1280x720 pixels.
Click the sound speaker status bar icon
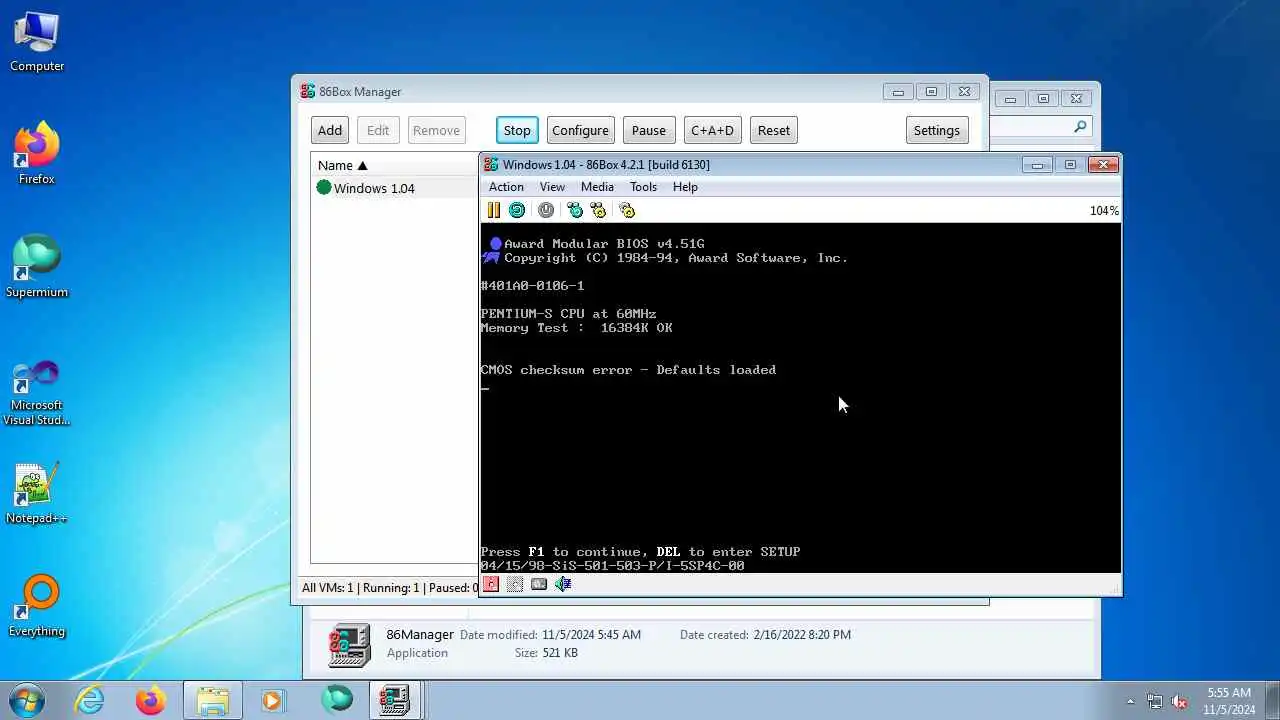[x=563, y=584]
